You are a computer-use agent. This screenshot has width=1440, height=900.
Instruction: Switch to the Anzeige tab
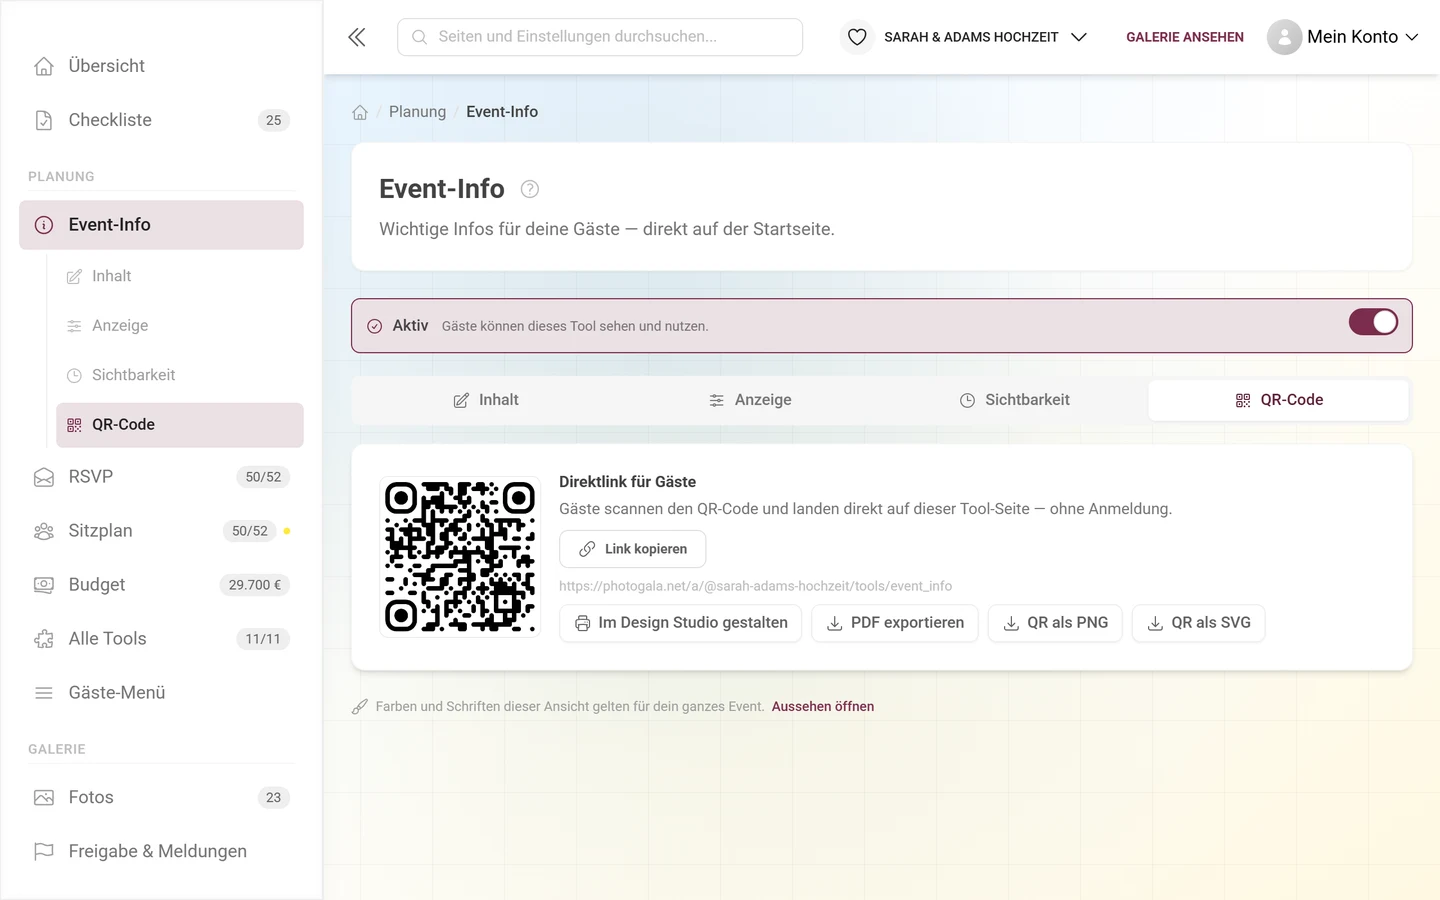tap(750, 400)
